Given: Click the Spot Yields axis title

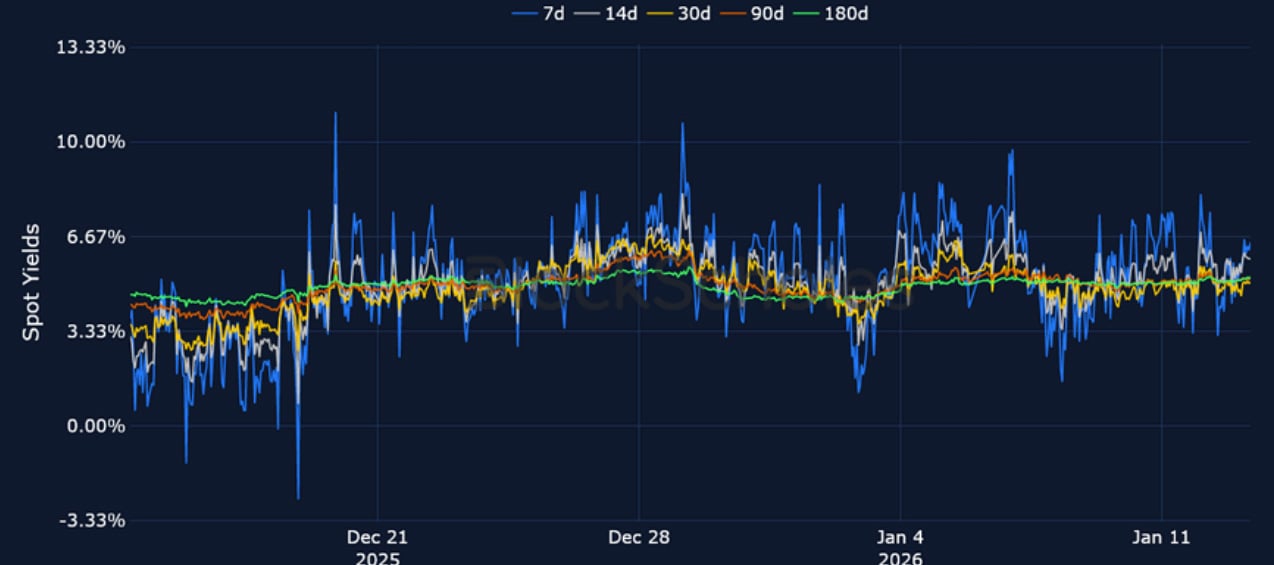Looking at the screenshot, I should (32, 282).
